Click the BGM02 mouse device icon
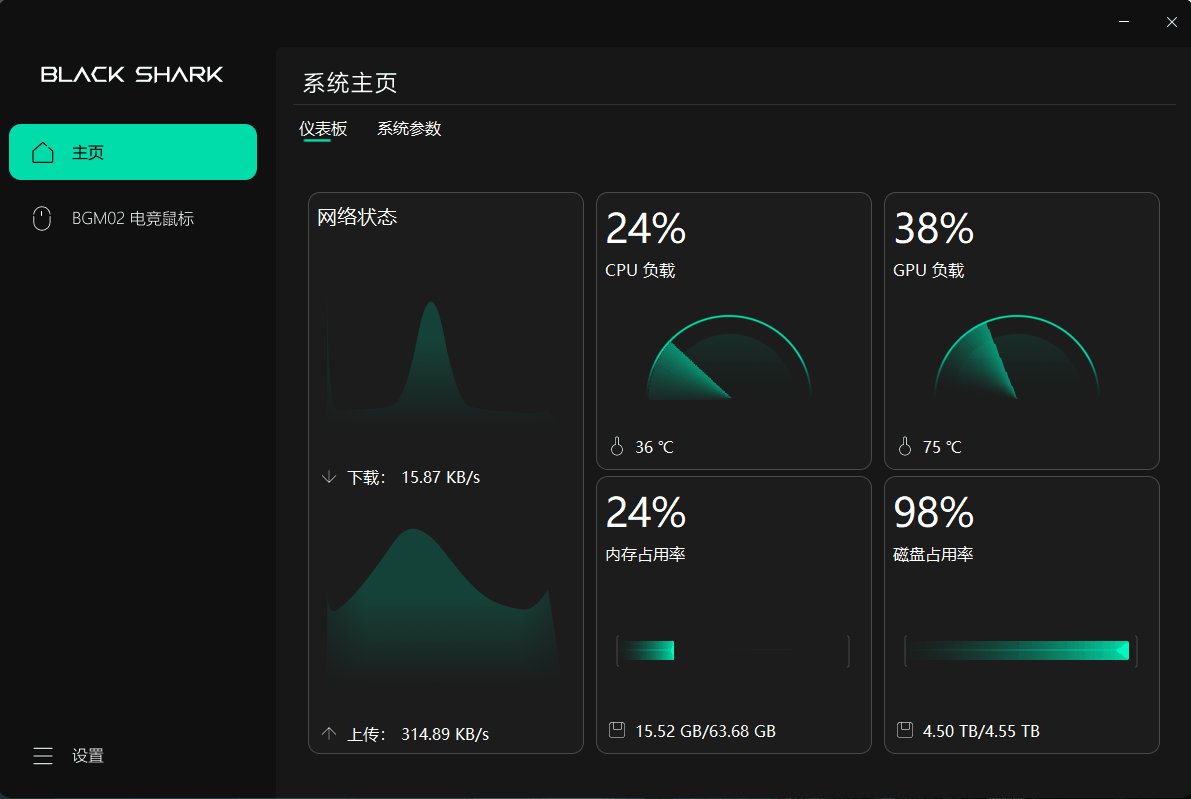1191x799 pixels. click(42, 219)
